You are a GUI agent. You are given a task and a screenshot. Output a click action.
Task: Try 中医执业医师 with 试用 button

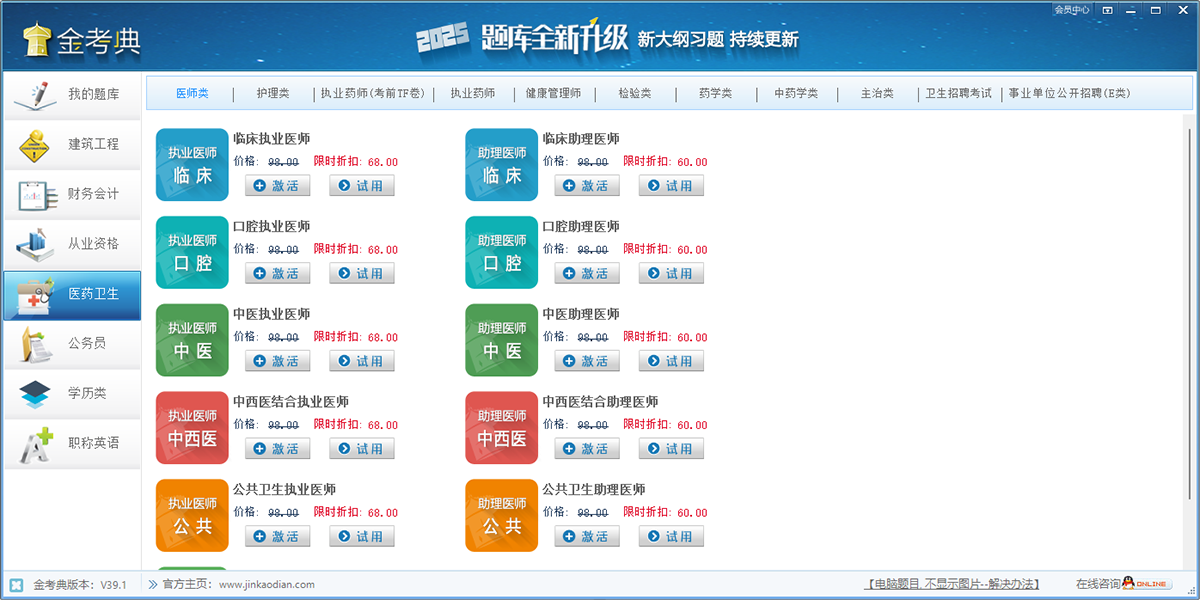pyautogui.click(x=362, y=361)
